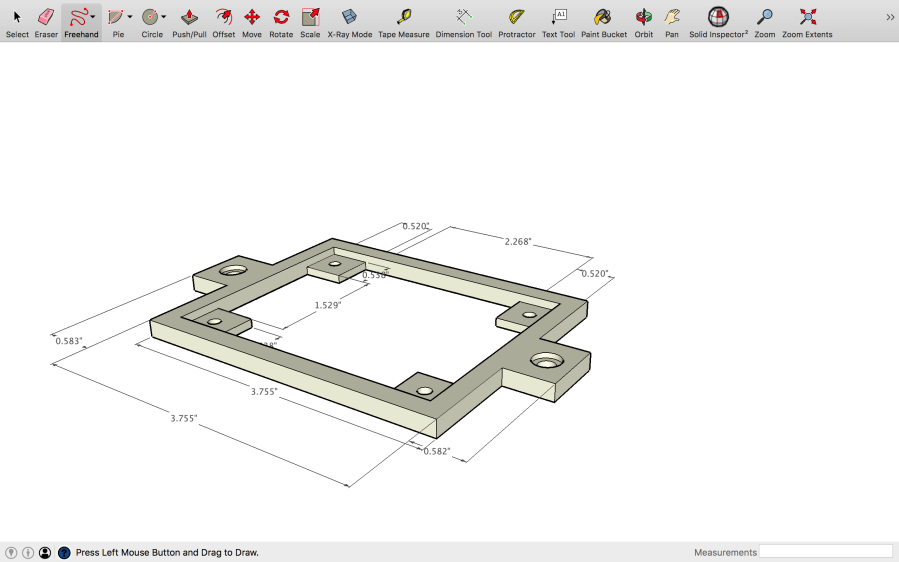
Task: Show more toolbar items via the overflow chevron
Action: click(x=890, y=17)
